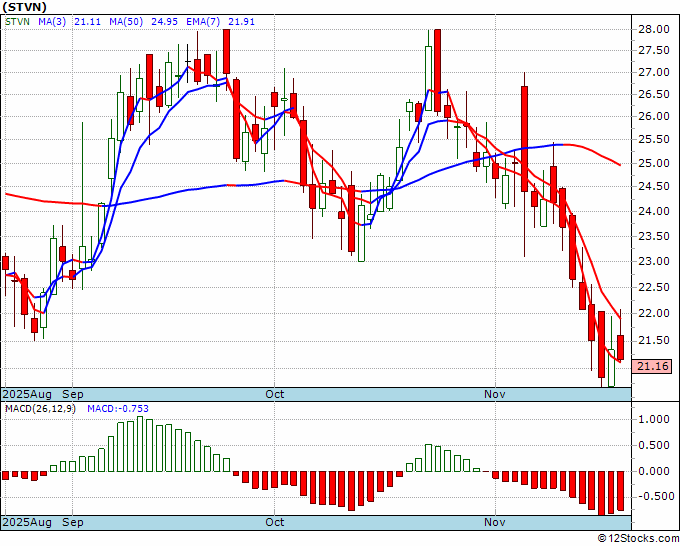Click the 22.50 price axis label
Screen dimensions: 680x546
click(654, 287)
